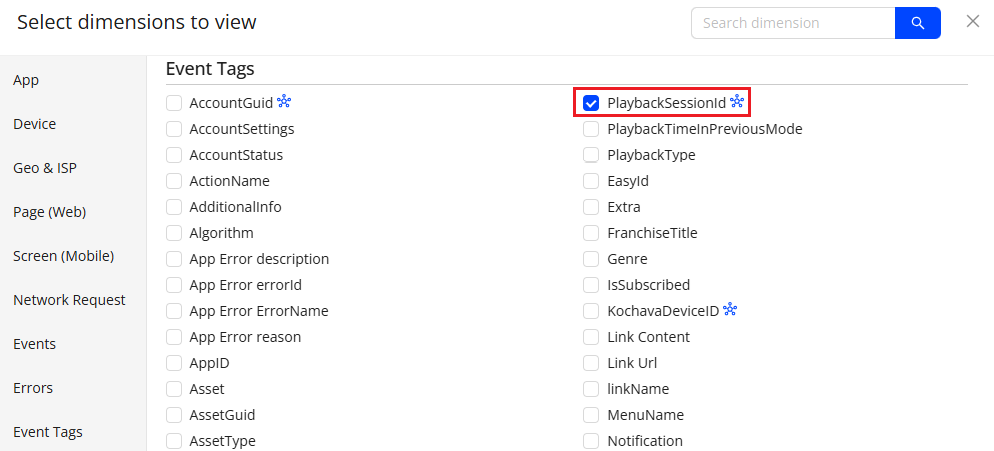
Task: Click into the Search dimension field
Action: 792,23
